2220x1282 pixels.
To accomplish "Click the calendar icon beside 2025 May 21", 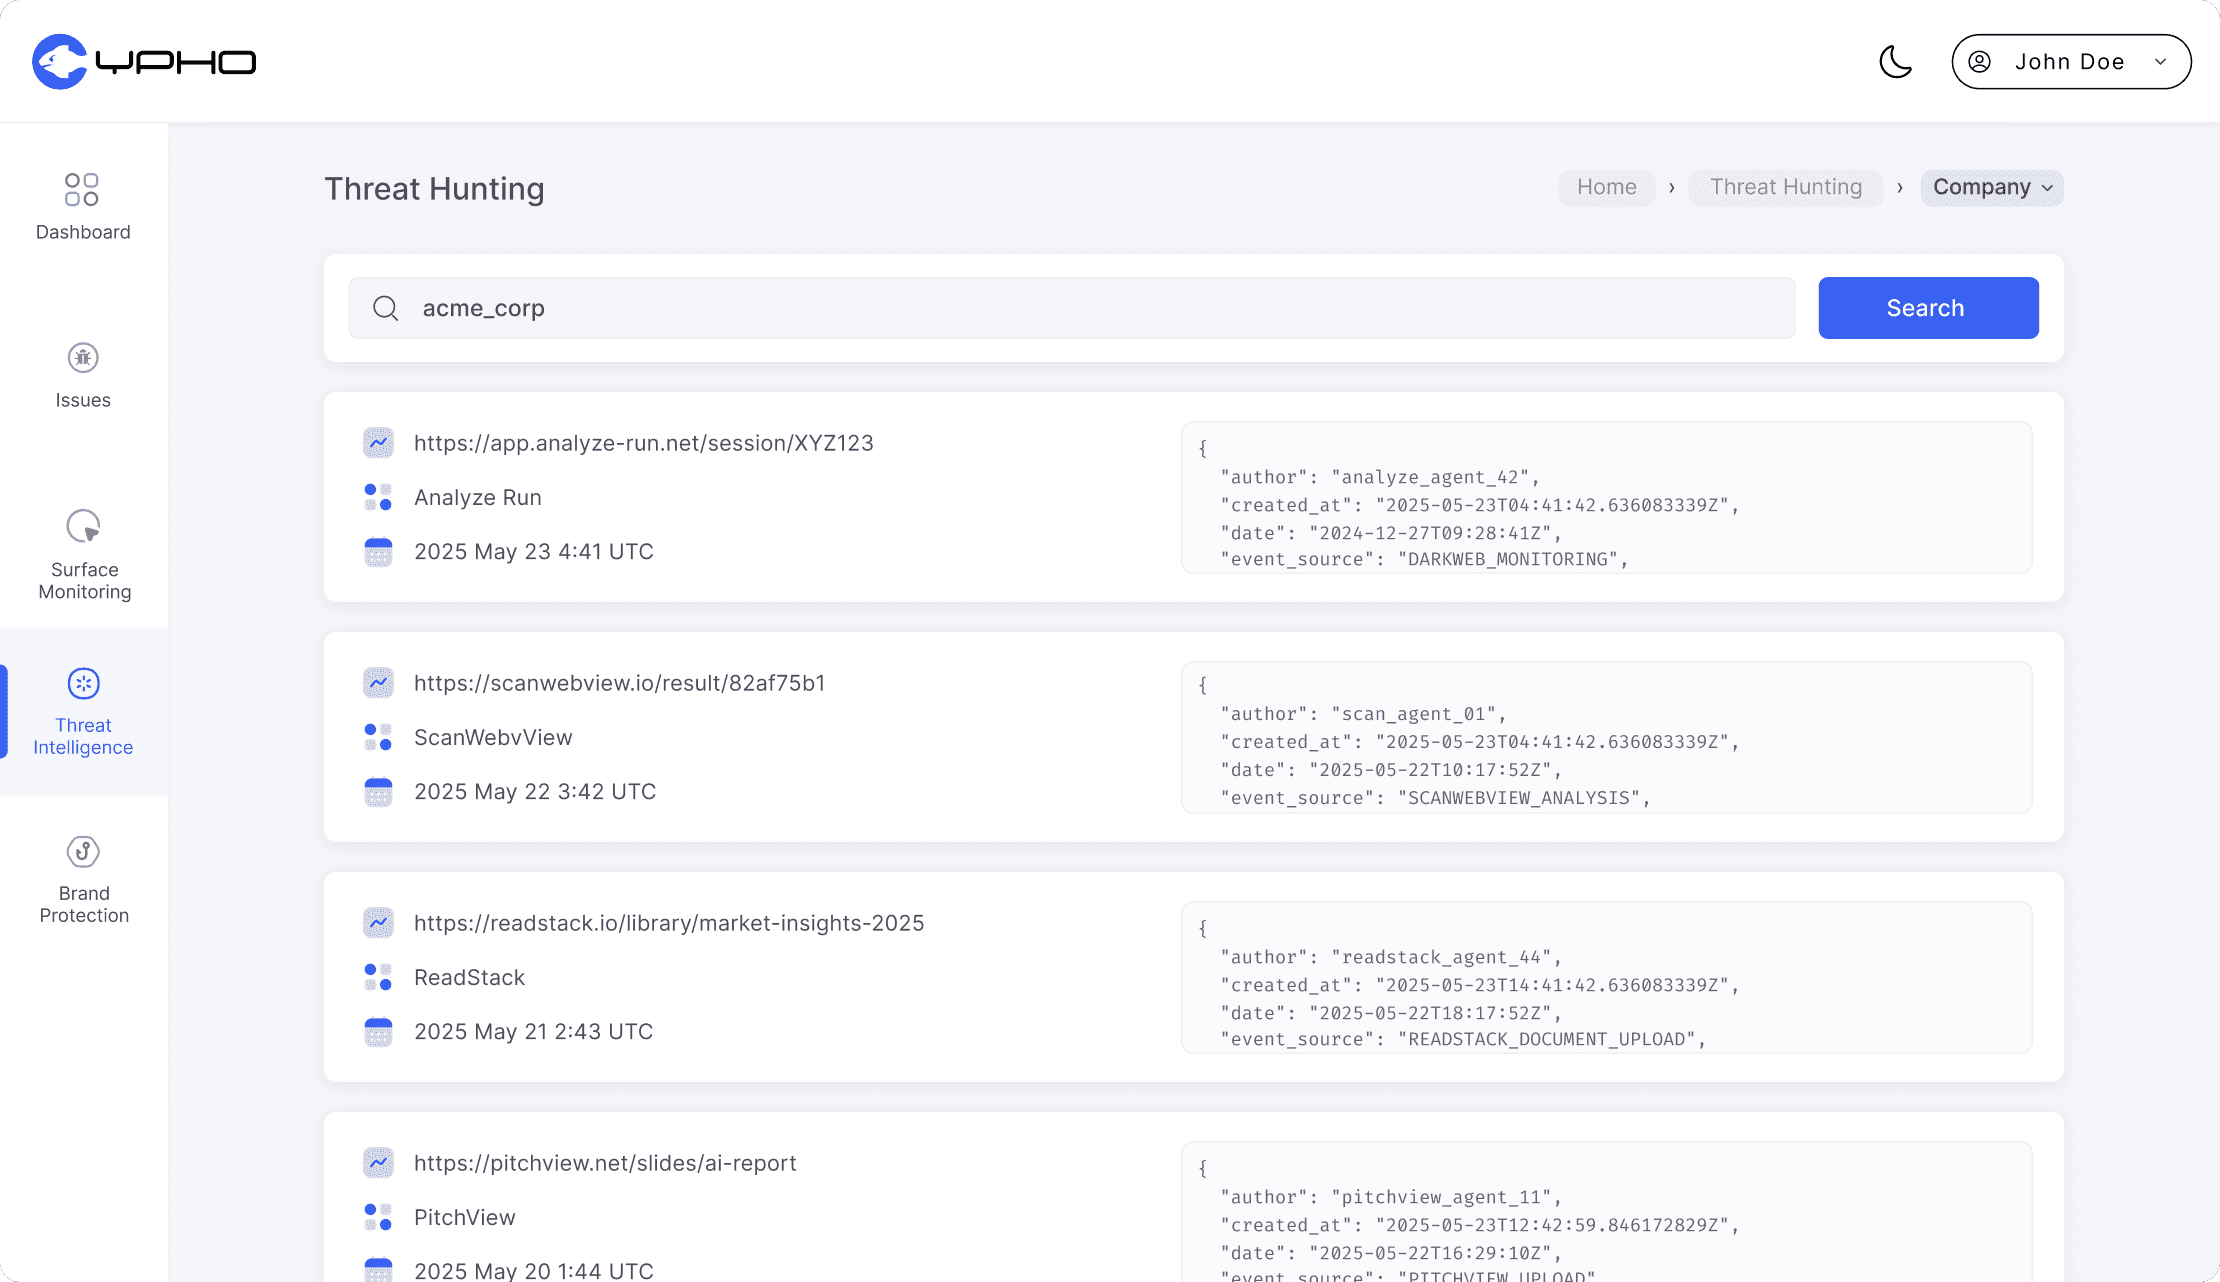I will pos(378,1031).
